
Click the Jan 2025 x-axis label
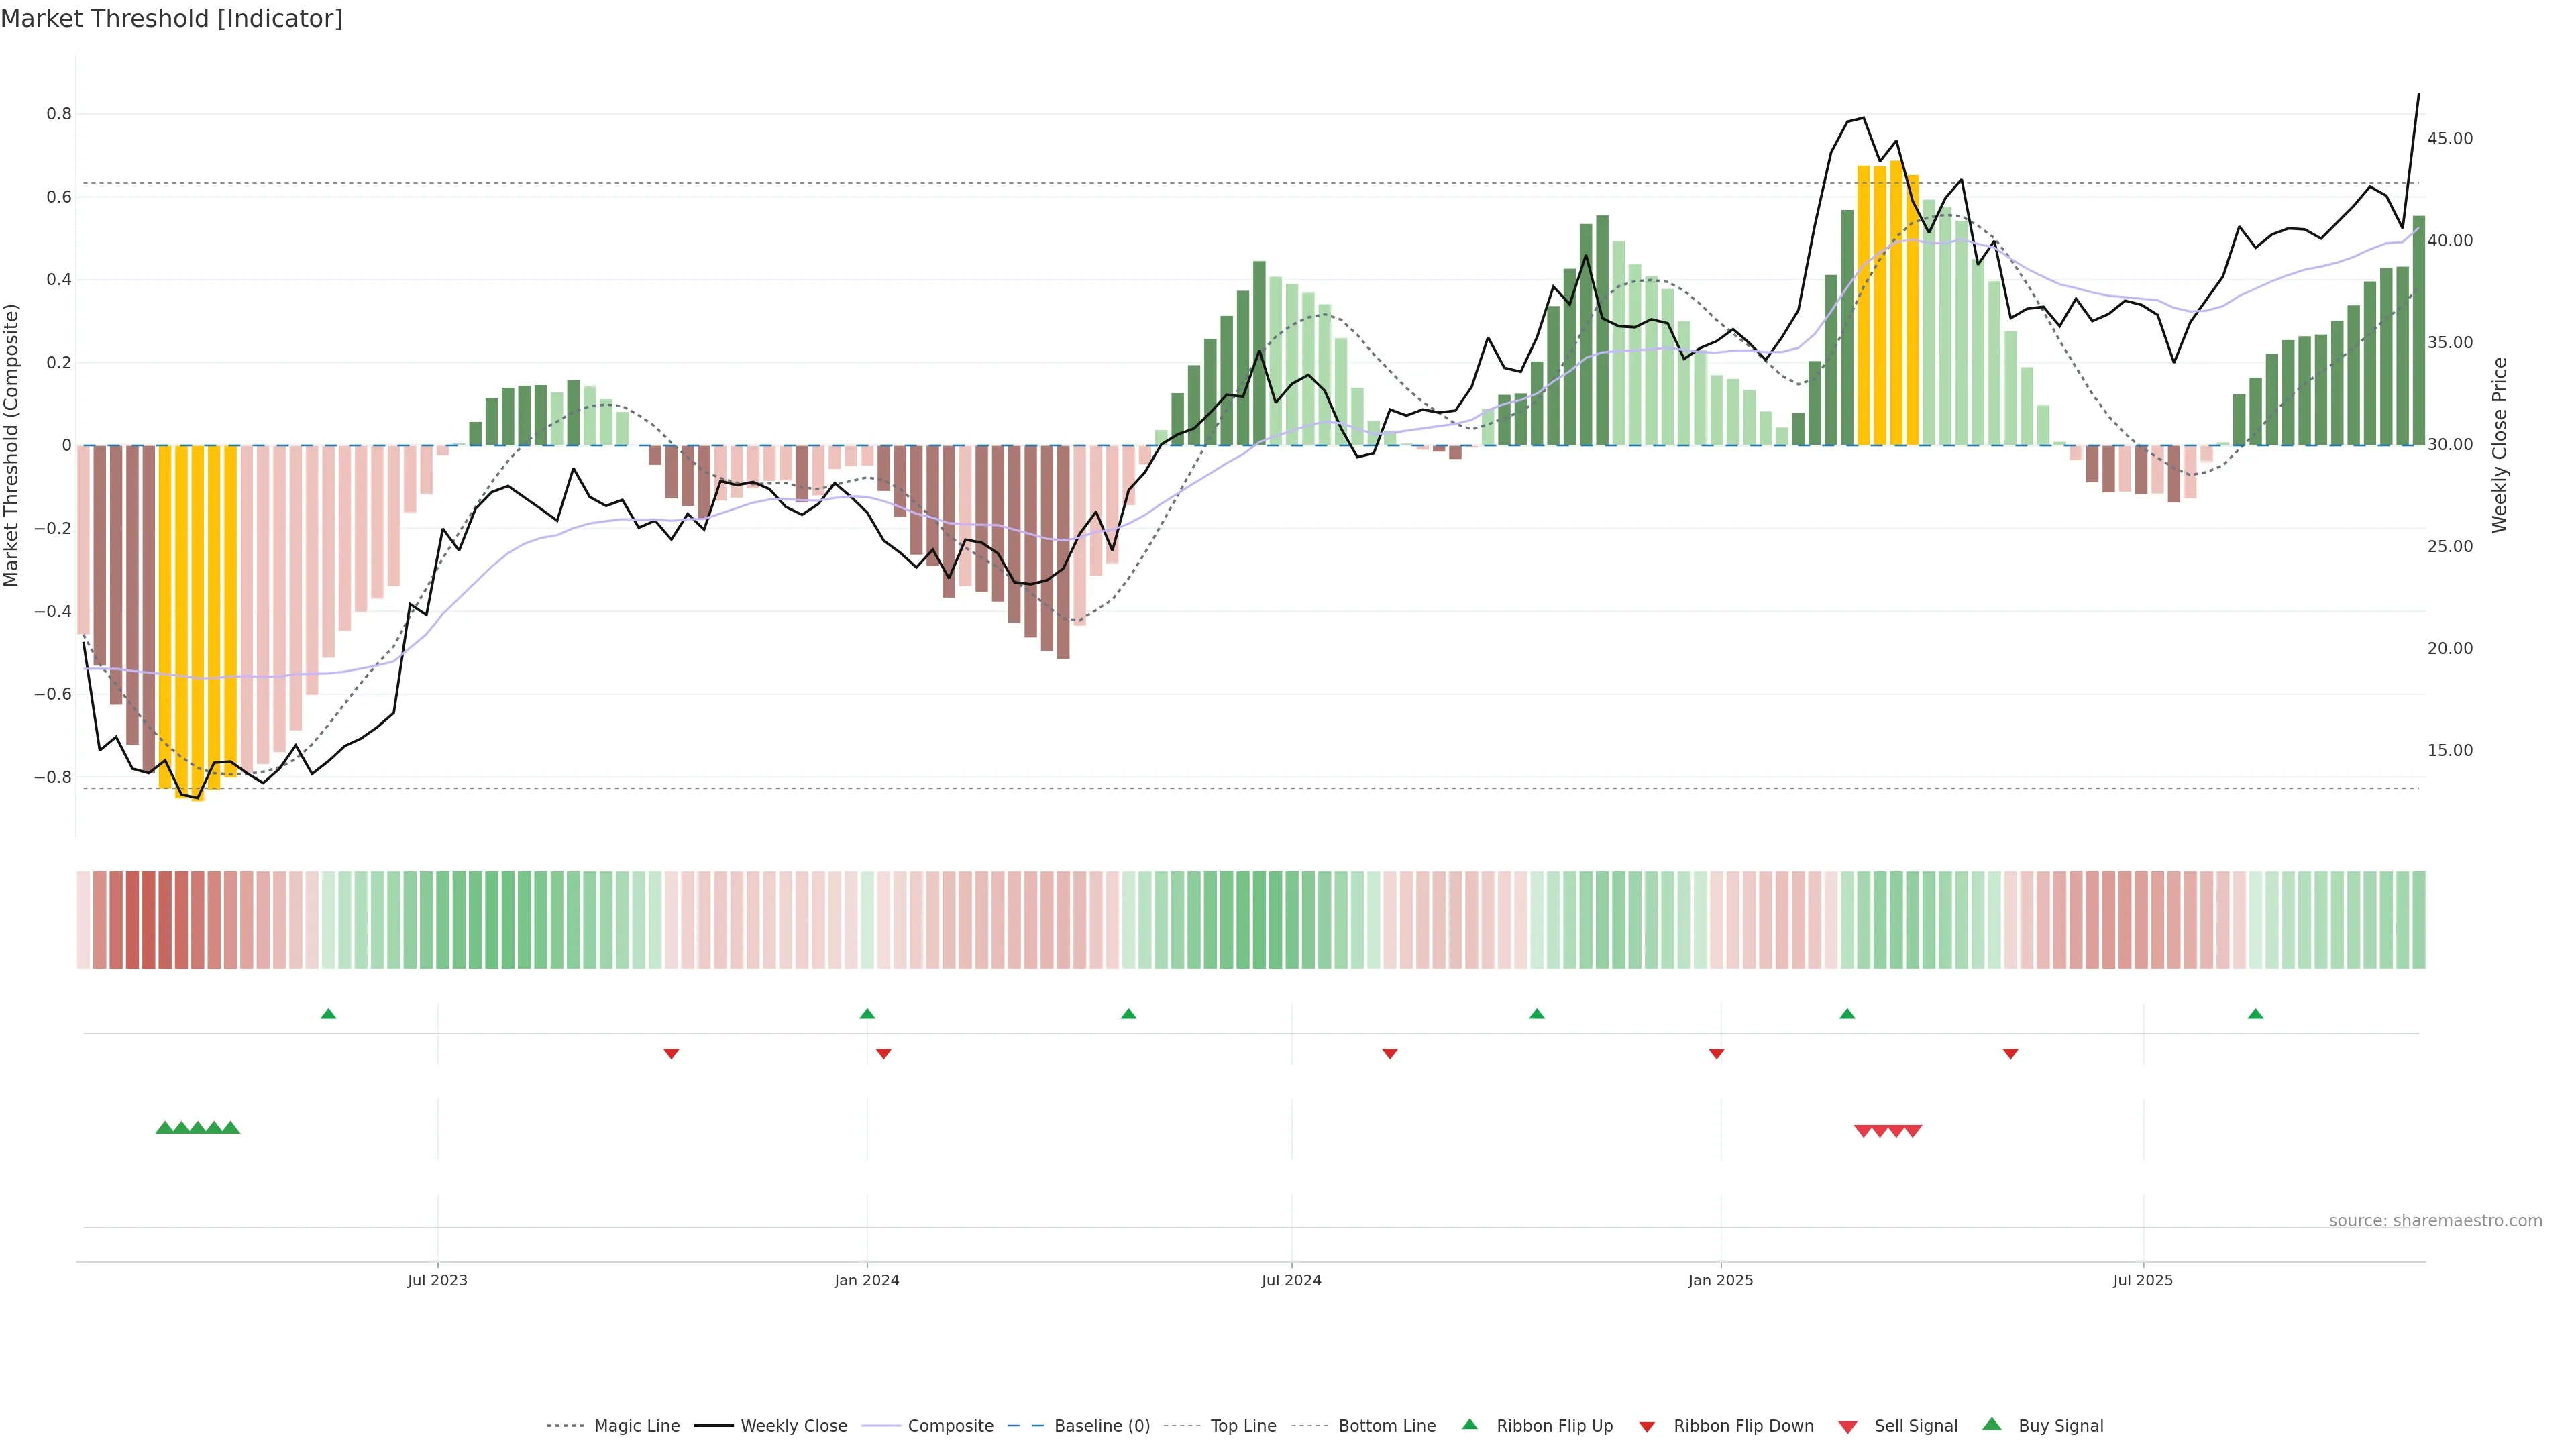coord(1720,1280)
